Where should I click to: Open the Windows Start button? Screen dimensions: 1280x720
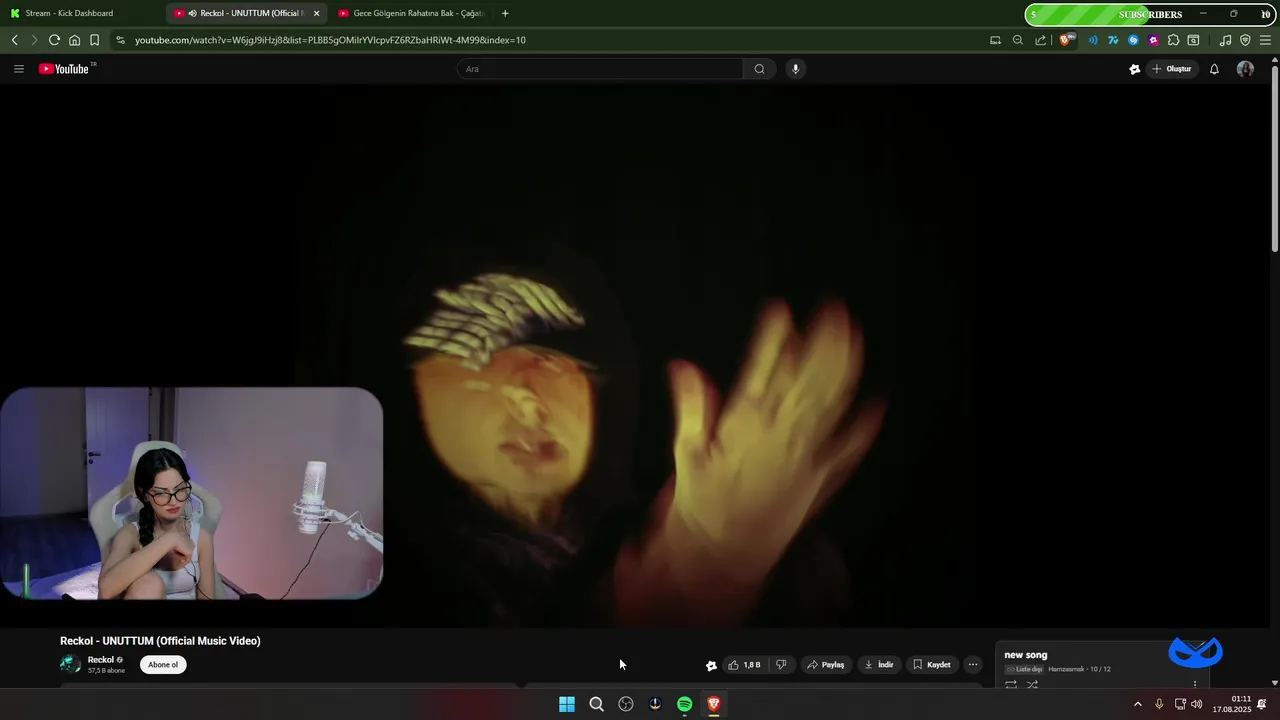567,704
